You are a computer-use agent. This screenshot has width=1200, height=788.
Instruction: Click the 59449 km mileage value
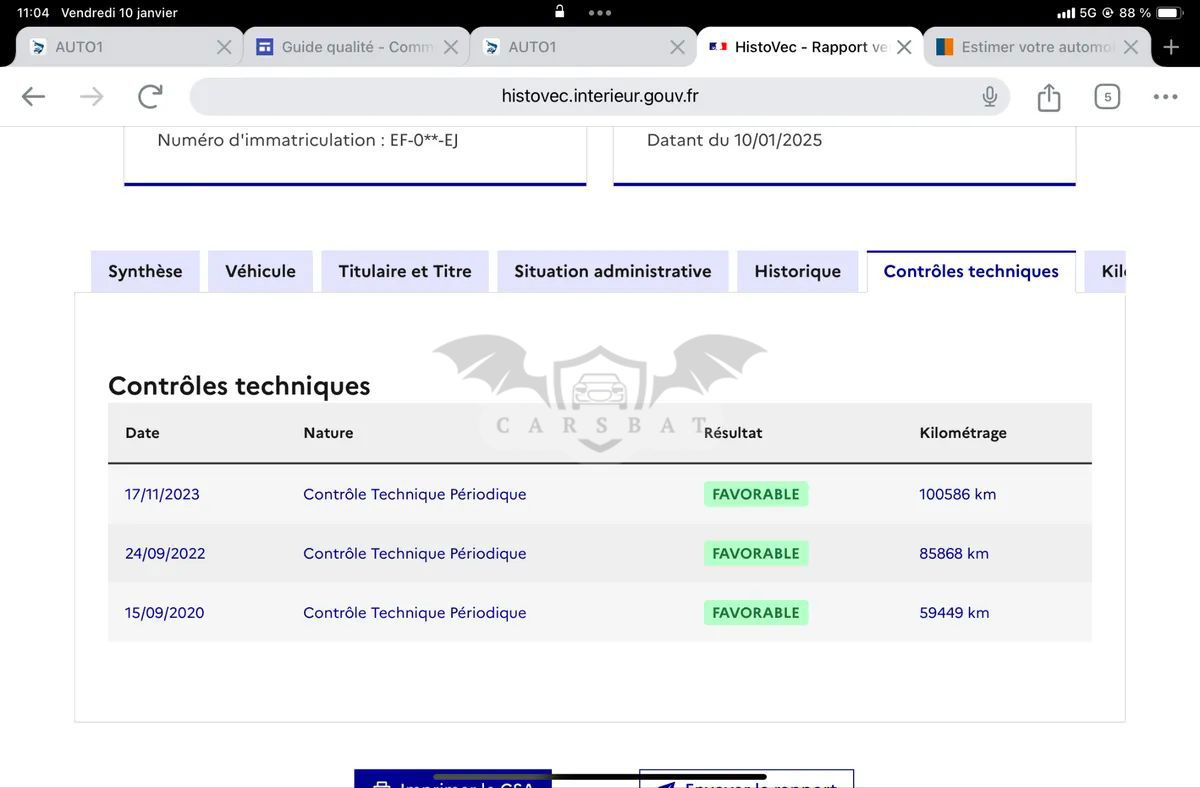pyautogui.click(x=954, y=612)
